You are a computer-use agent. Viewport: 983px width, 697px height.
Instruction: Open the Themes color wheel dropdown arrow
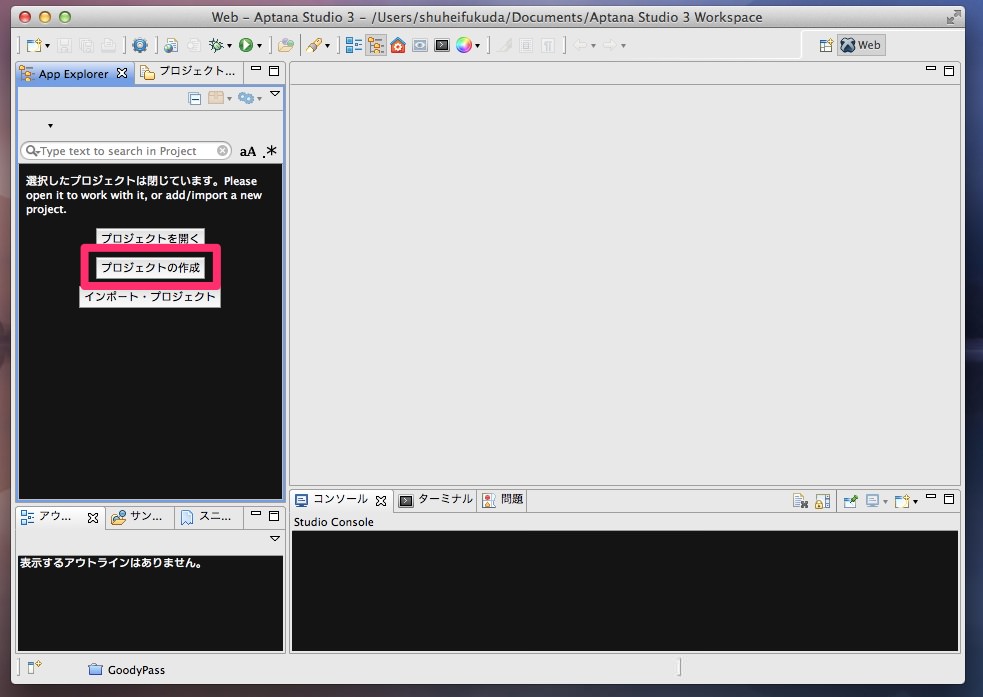pyautogui.click(x=477, y=46)
